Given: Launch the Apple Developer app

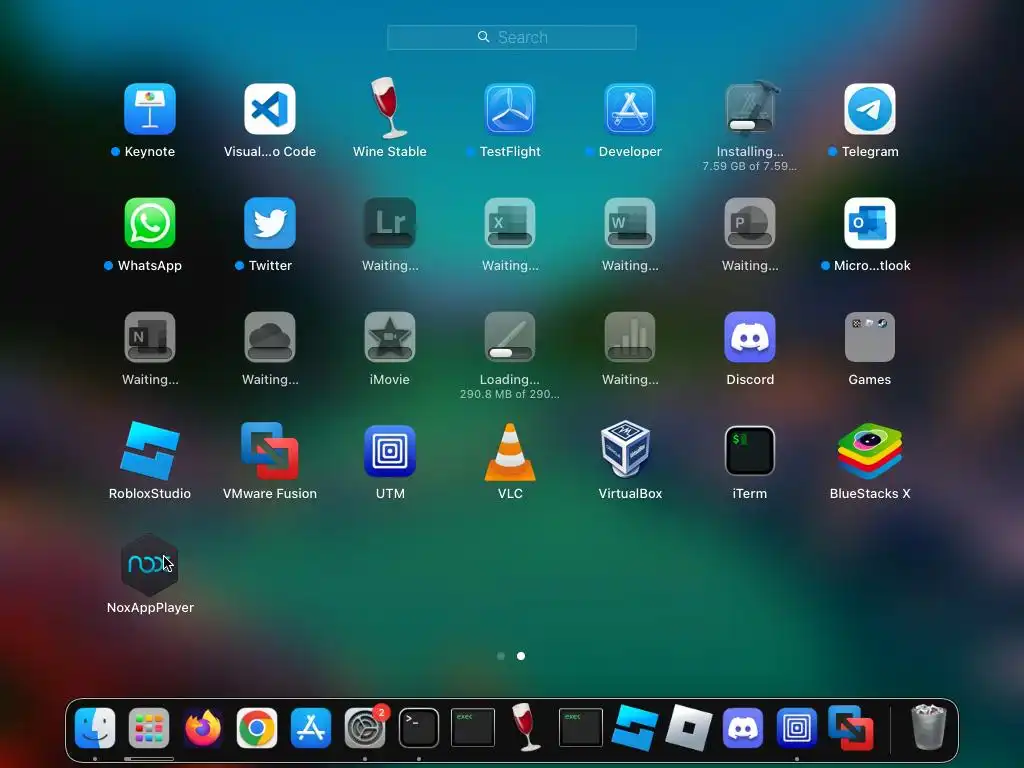Looking at the screenshot, I should pos(630,109).
